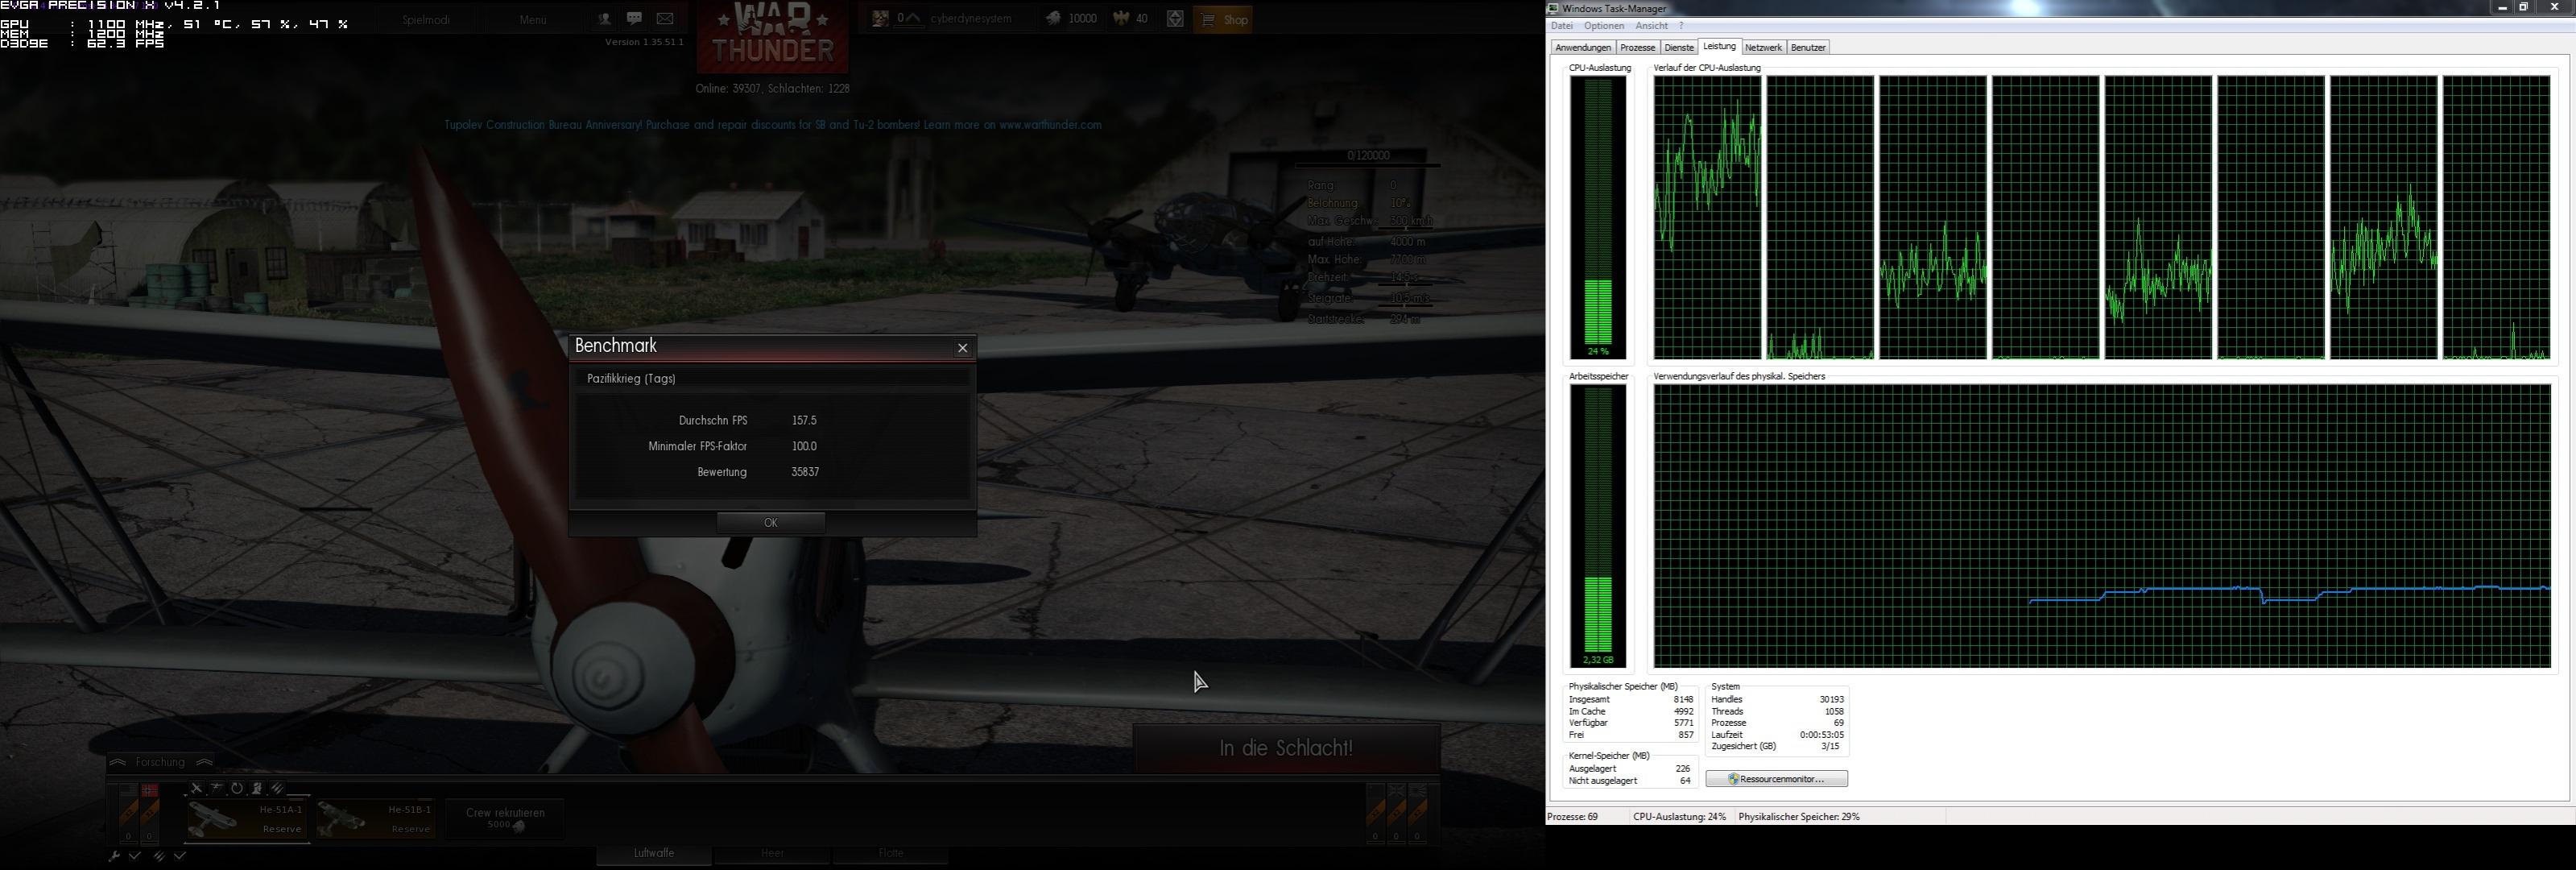Toggle the auto-refill ammo checkmark

(x=180, y=857)
